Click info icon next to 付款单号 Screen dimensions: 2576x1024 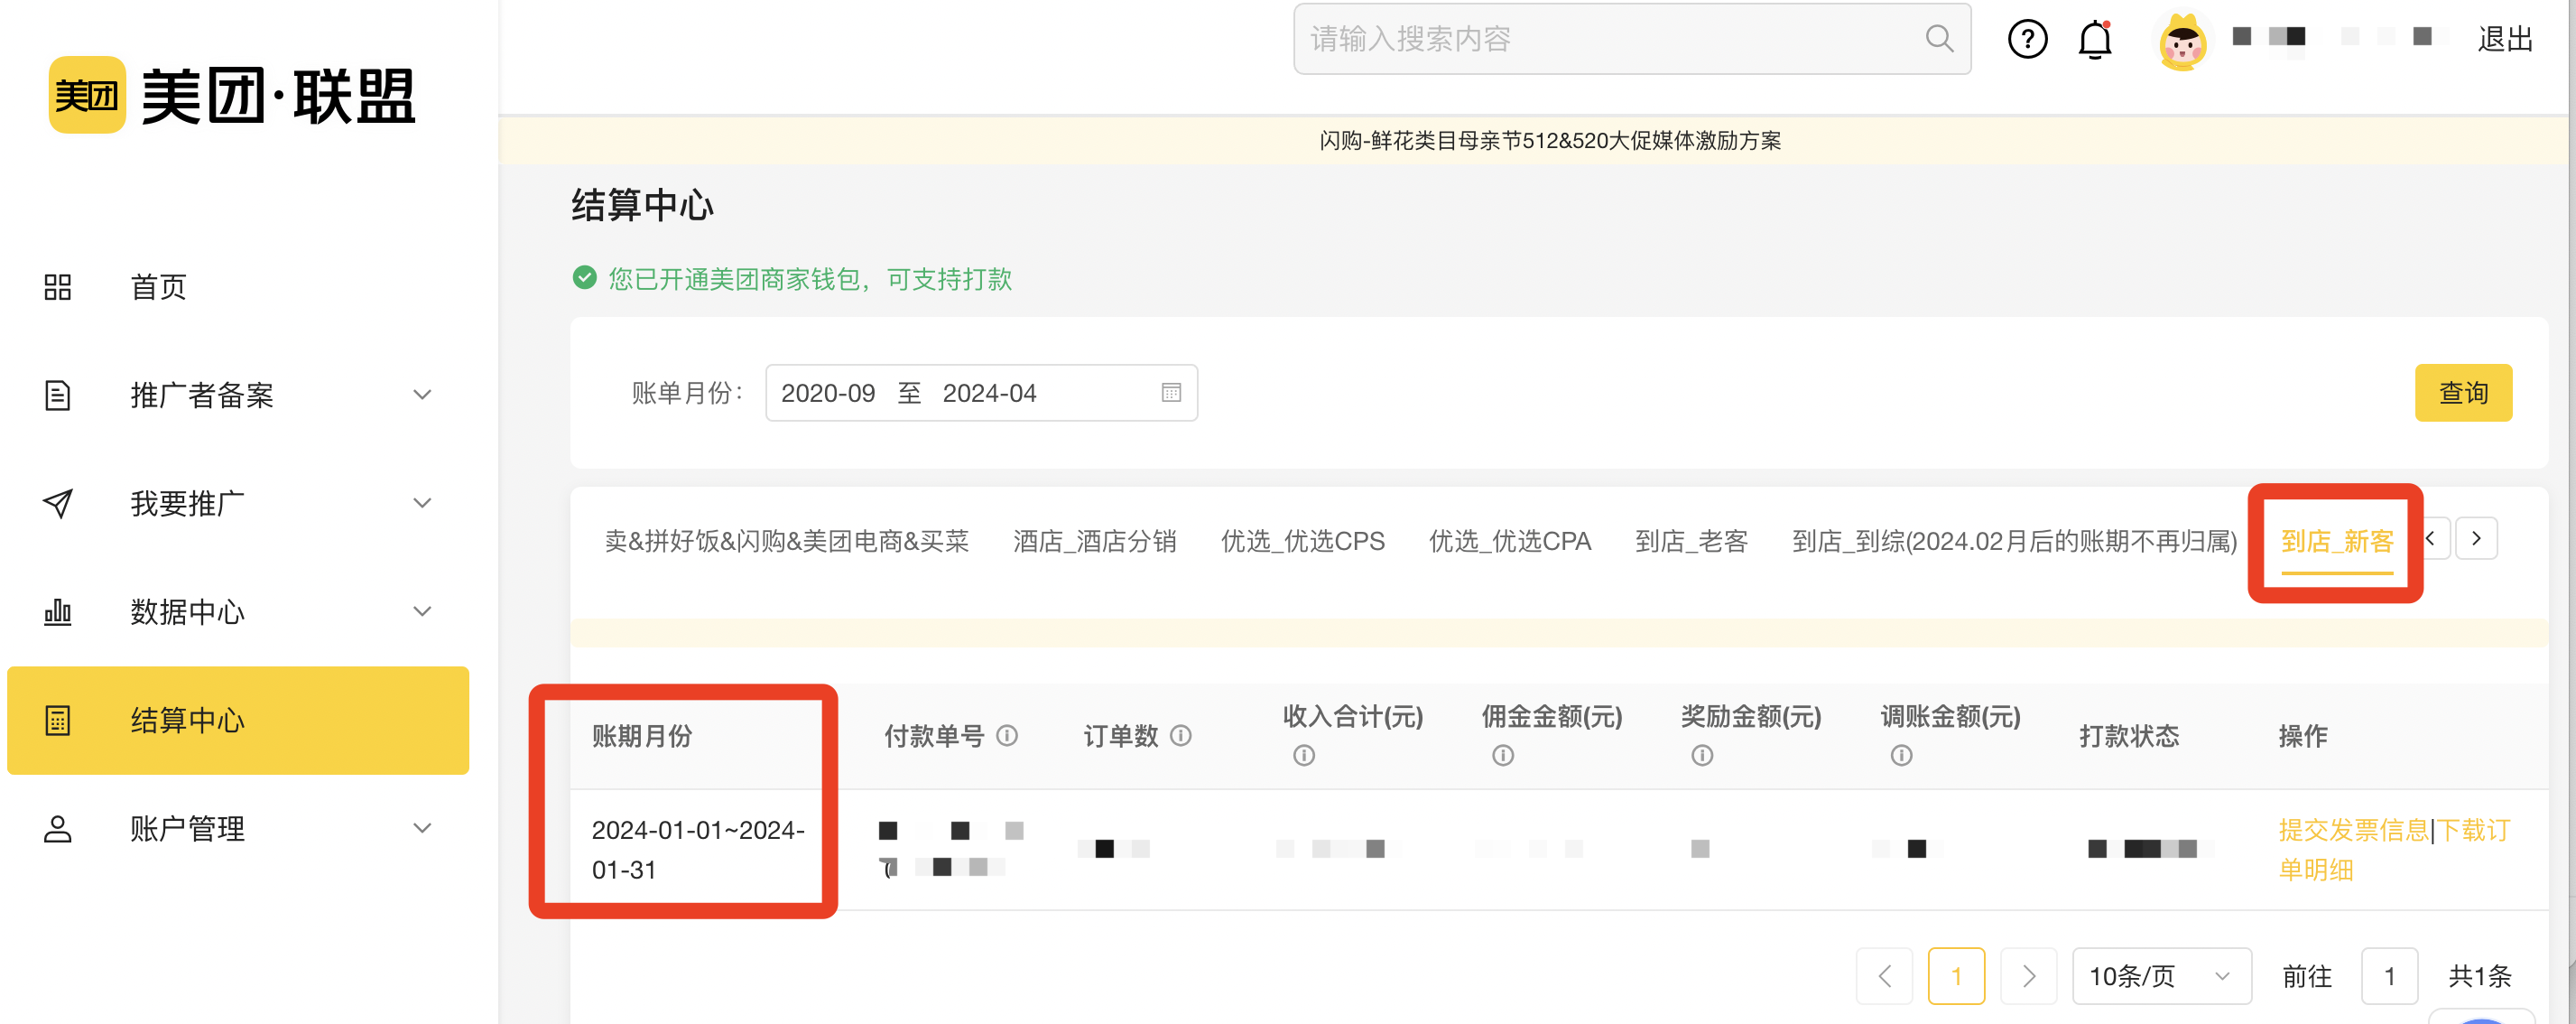1008,736
